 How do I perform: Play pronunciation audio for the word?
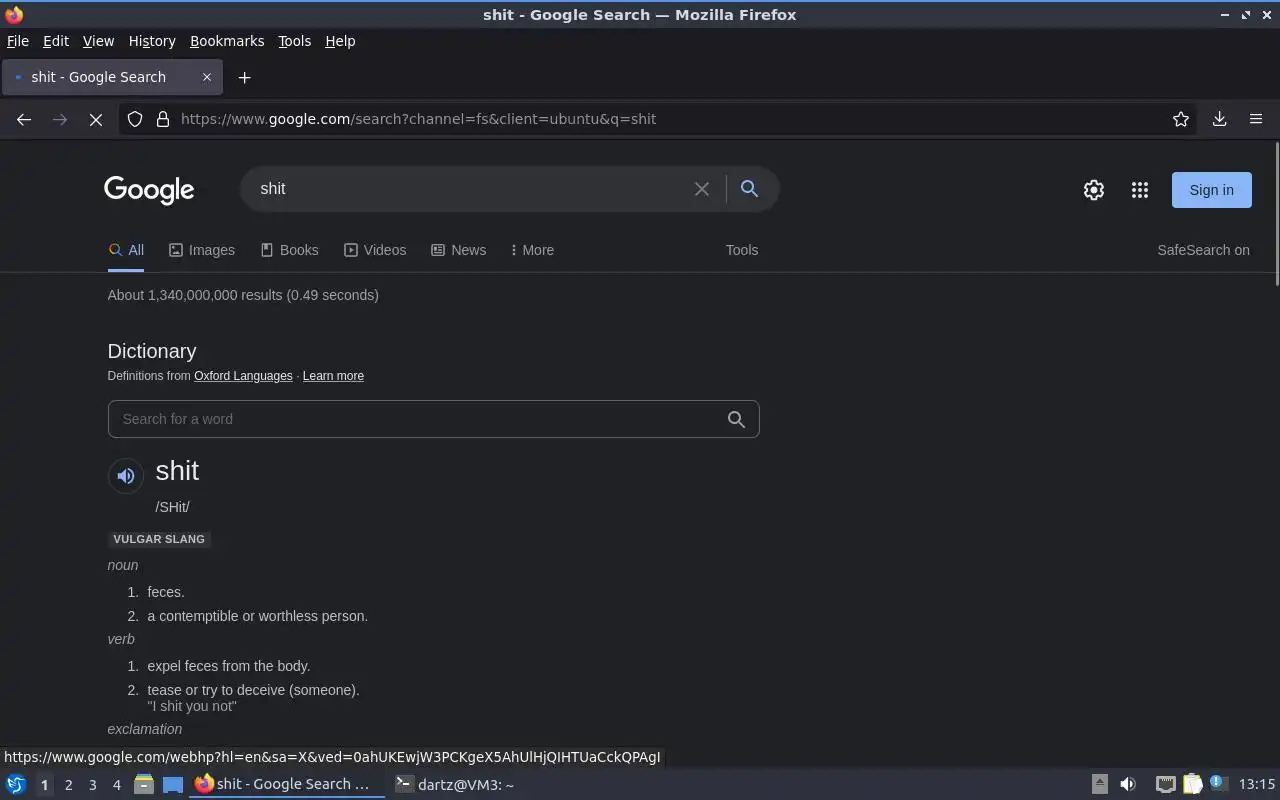coord(126,476)
